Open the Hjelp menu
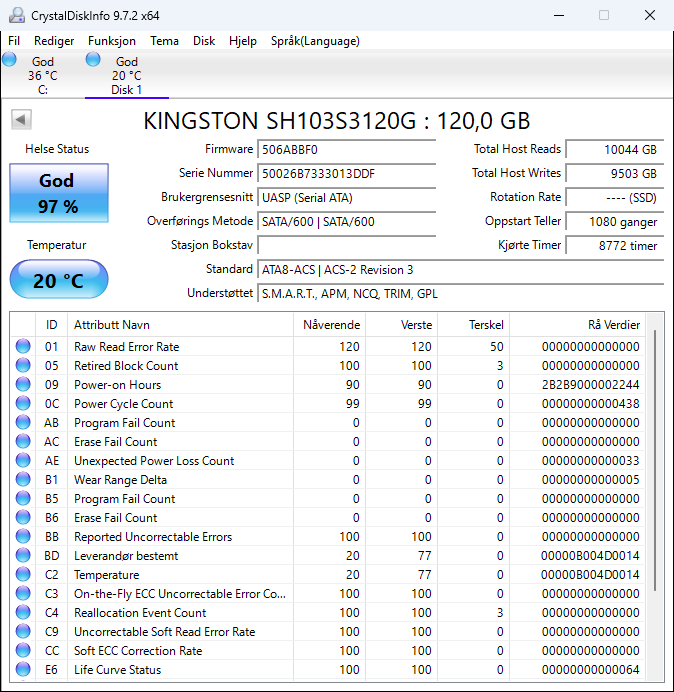Screen dimensions: 674x692 243,41
